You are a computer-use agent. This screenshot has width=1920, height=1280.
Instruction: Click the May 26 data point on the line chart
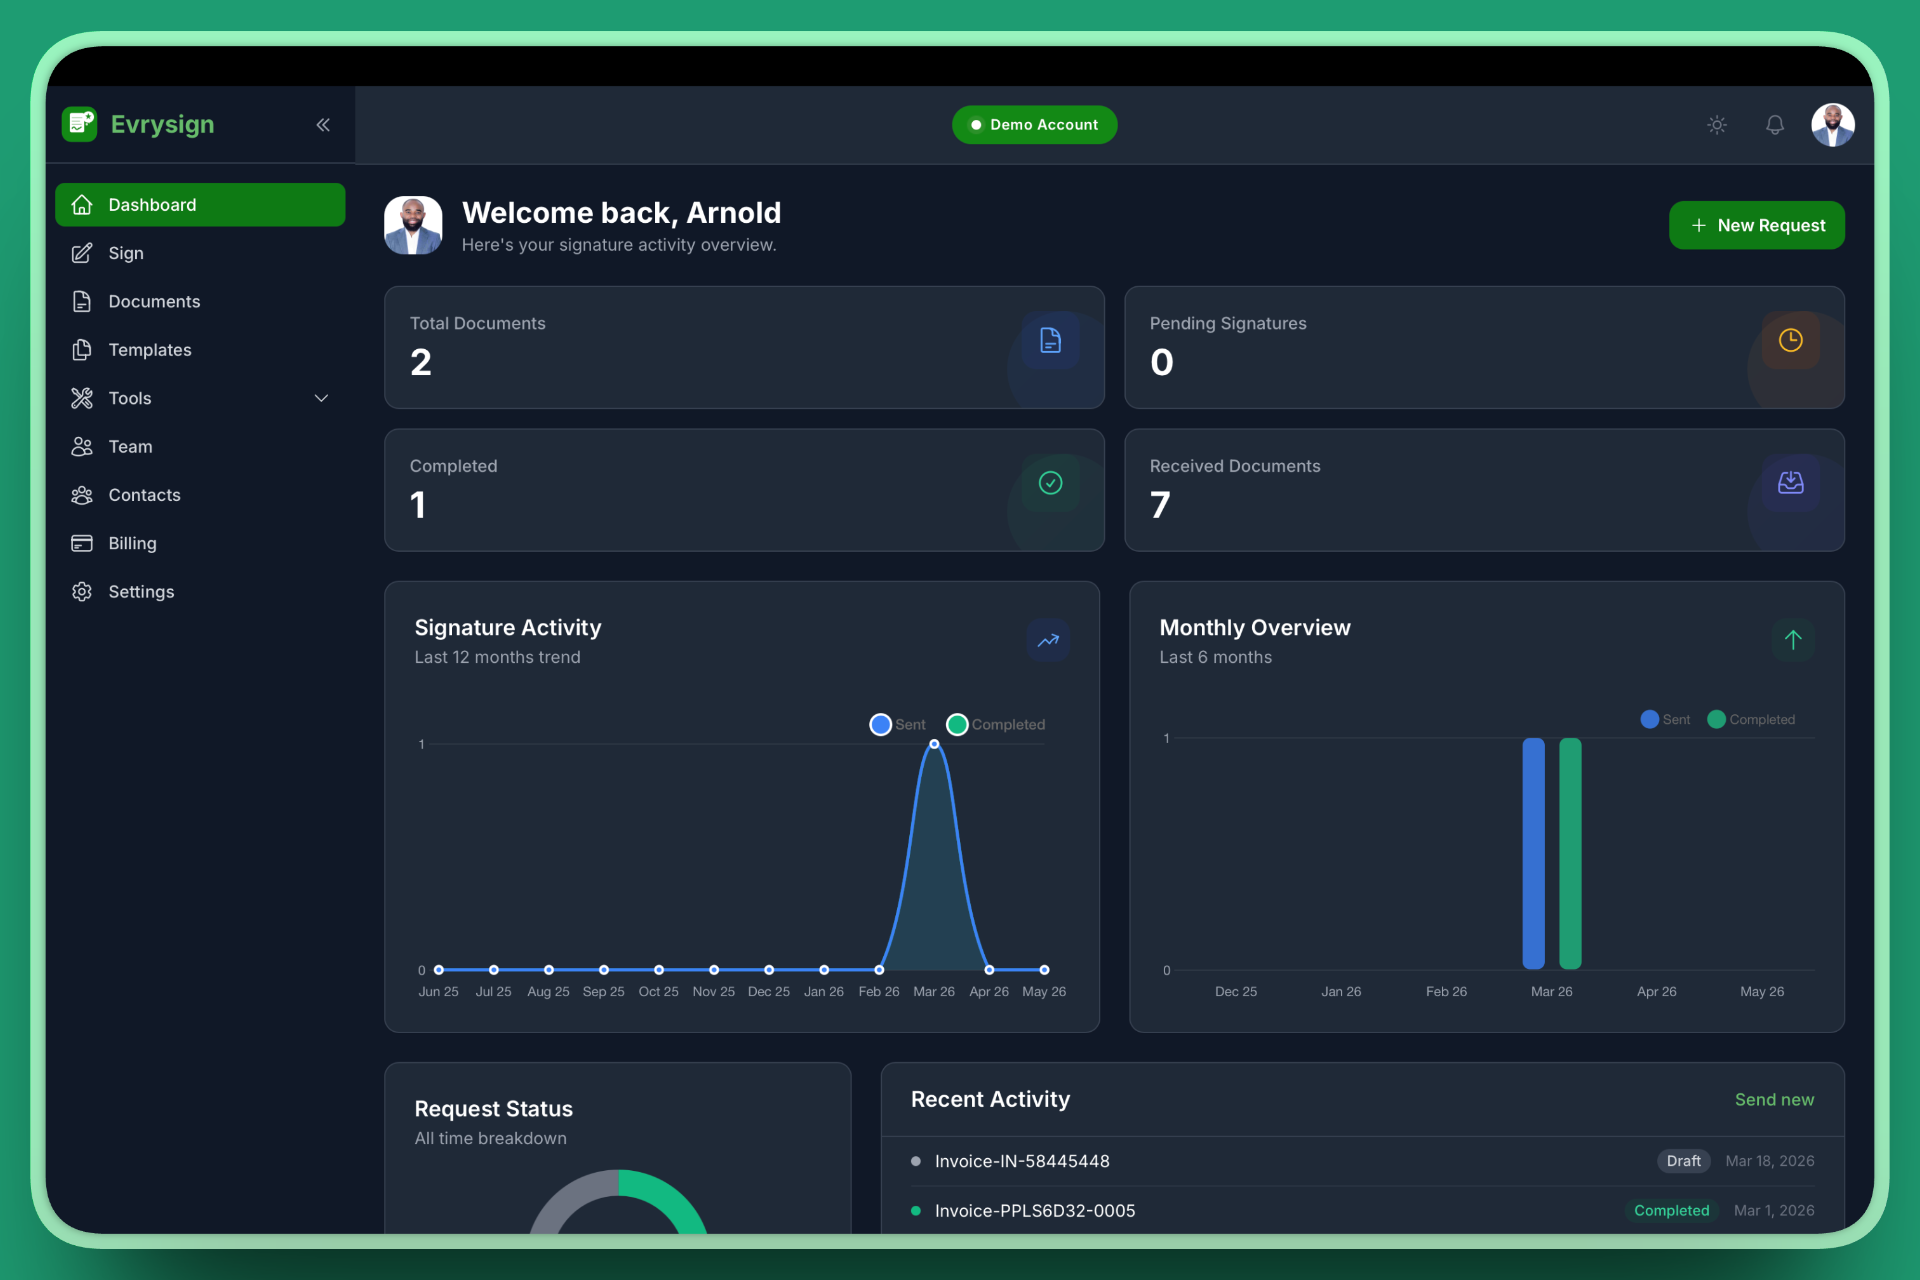(x=1044, y=970)
